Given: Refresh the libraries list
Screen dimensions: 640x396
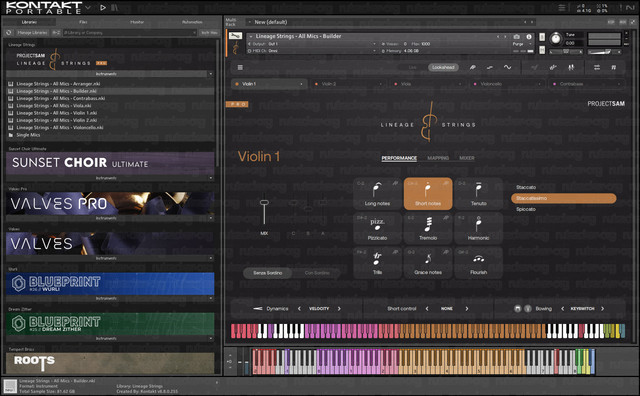Looking at the screenshot, I should click(9, 33).
